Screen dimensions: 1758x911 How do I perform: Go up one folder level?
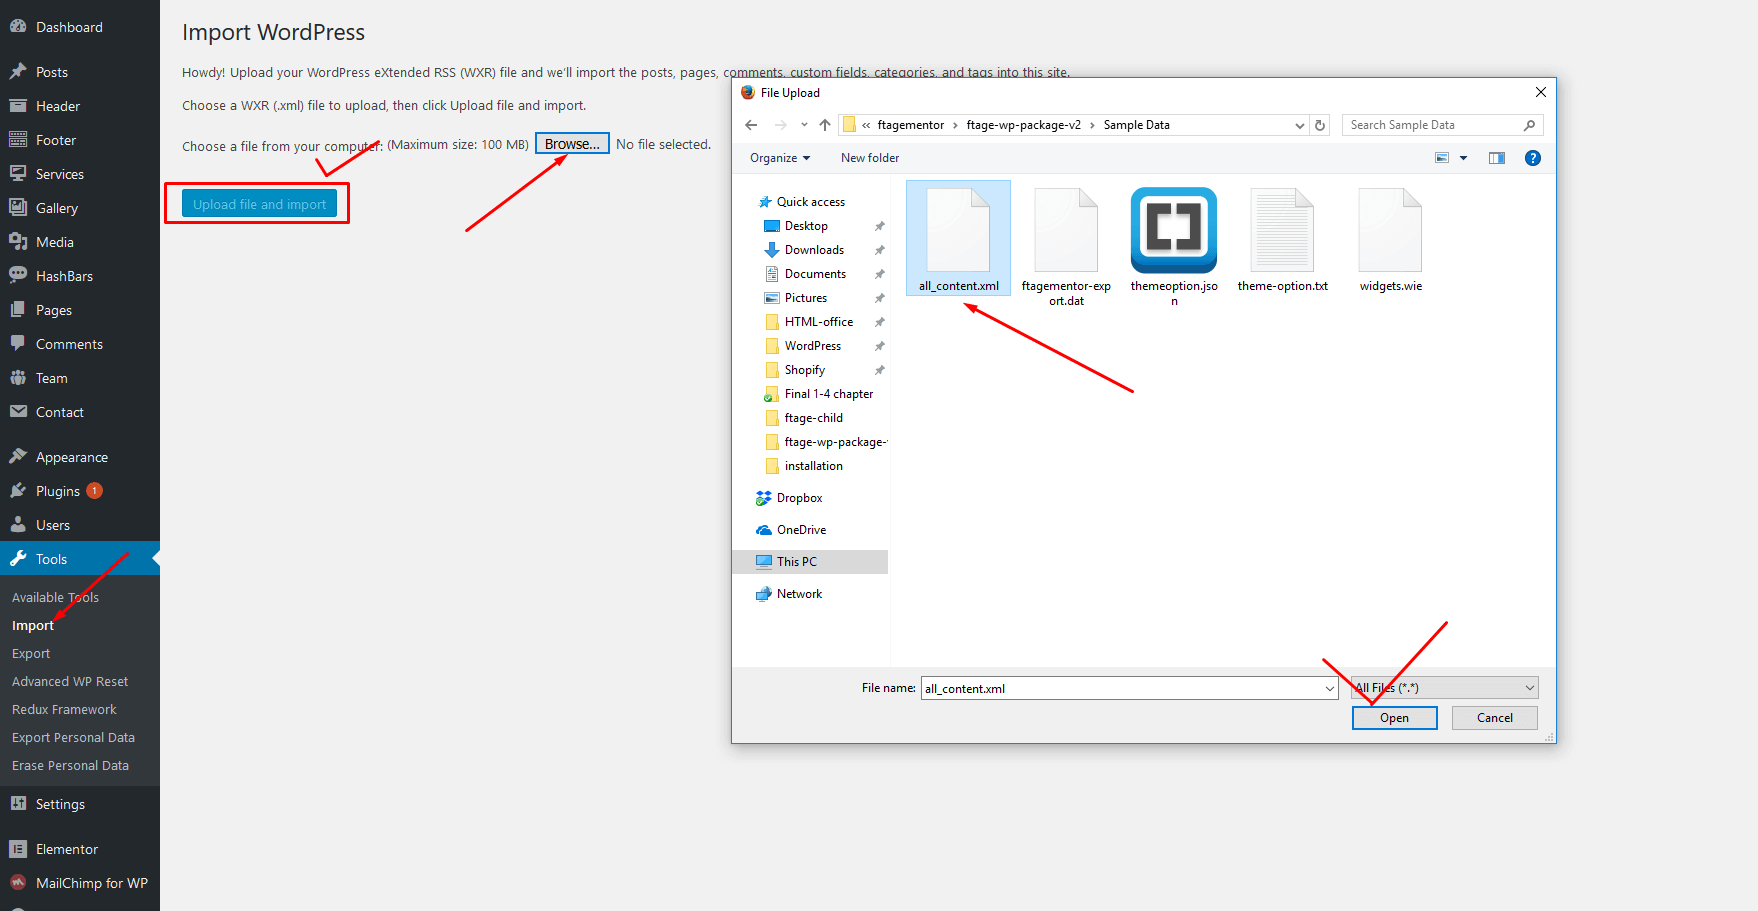click(x=824, y=125)
